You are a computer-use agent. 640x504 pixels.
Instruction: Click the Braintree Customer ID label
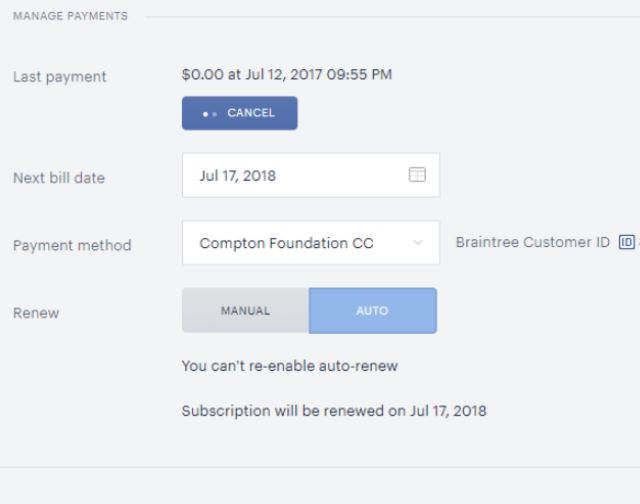(533, 242)
